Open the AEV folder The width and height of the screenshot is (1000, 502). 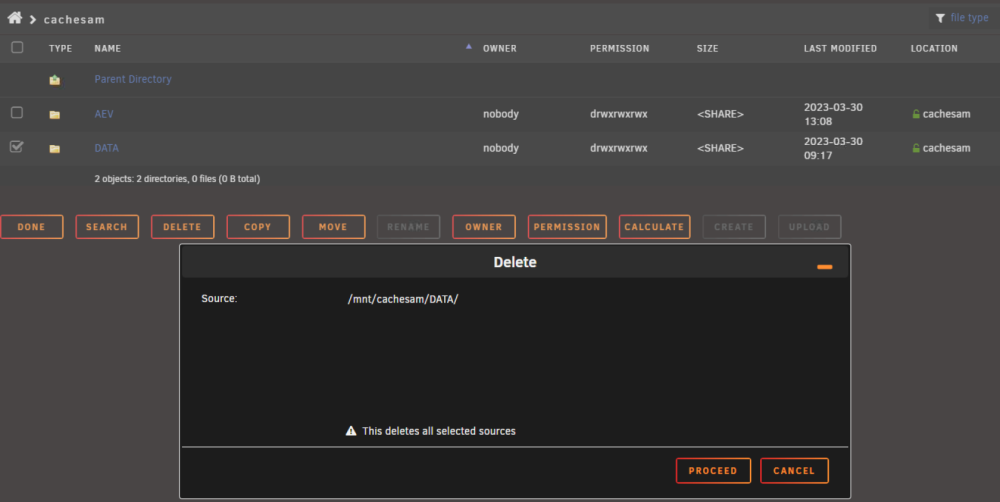pyautogui.click(x=104, y=114)
